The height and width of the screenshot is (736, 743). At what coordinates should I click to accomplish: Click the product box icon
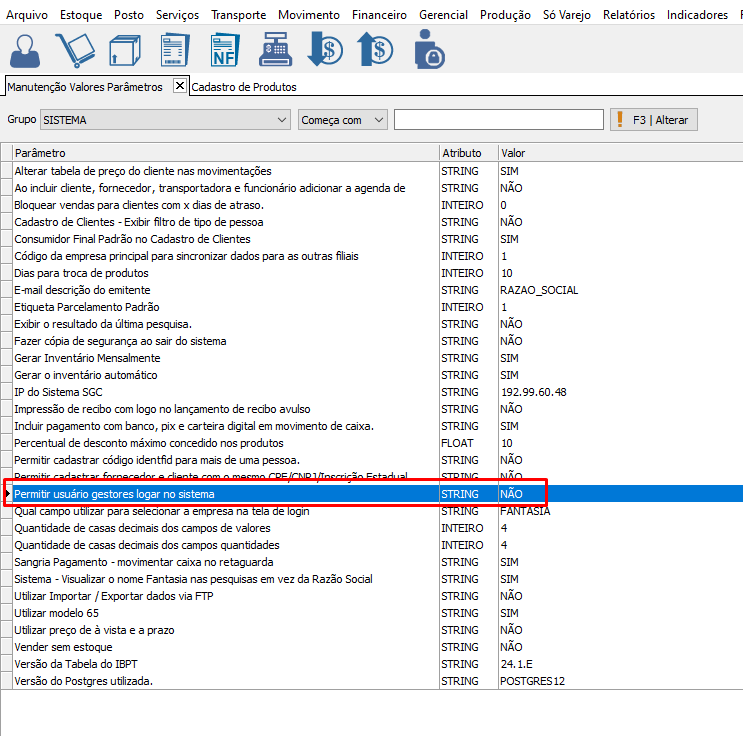[x=124, y=49]
